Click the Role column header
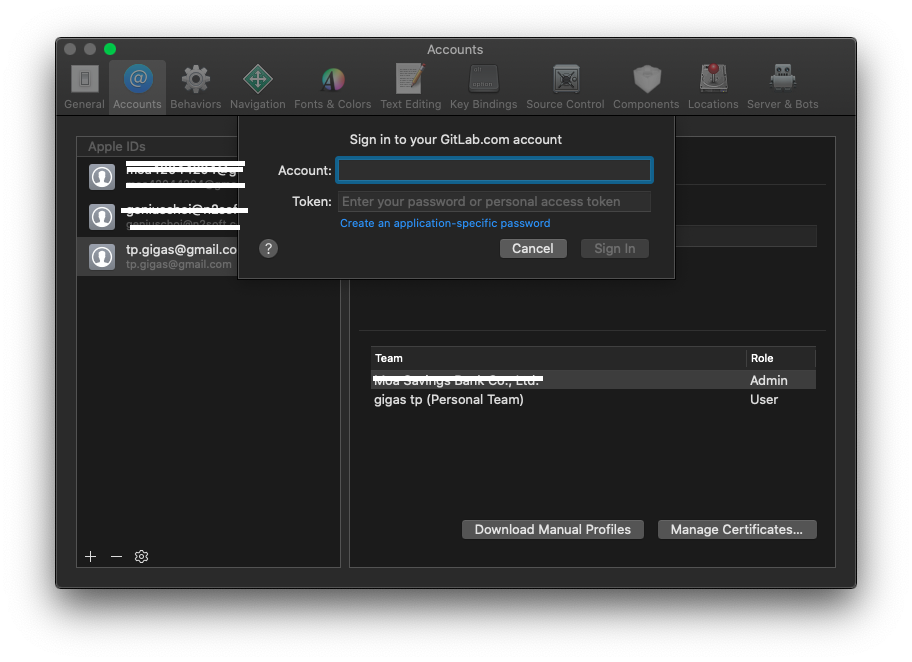 [x=781, y=358]
